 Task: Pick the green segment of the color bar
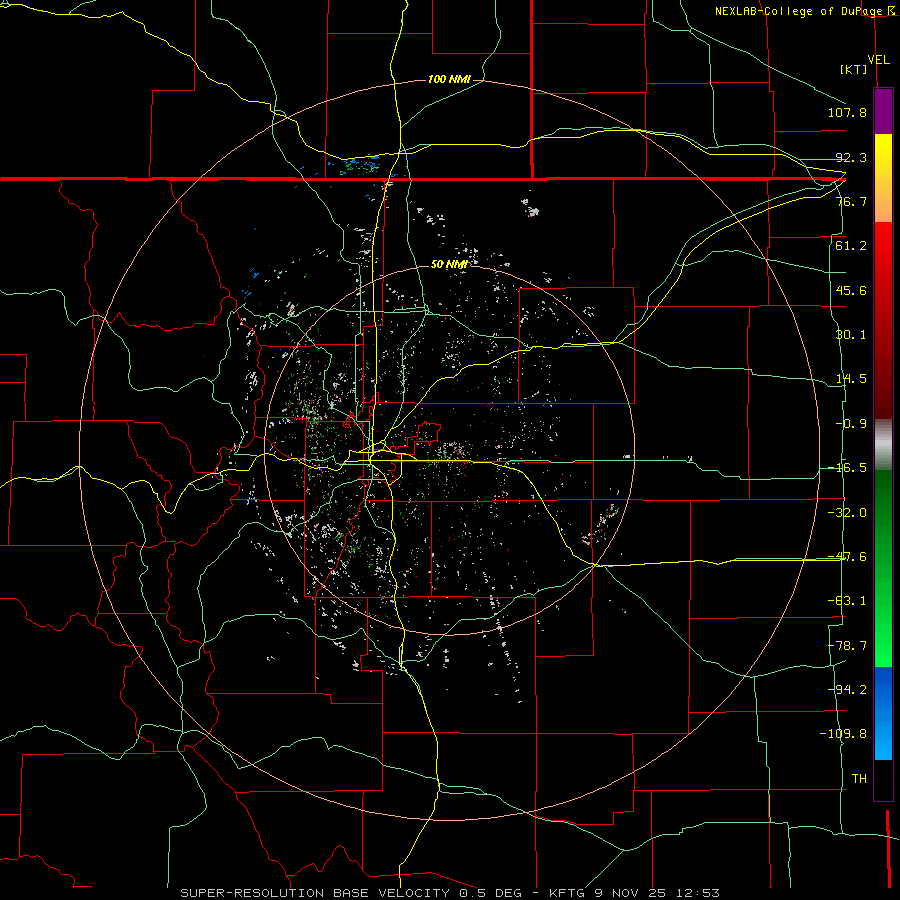click(x=883, y=568)
